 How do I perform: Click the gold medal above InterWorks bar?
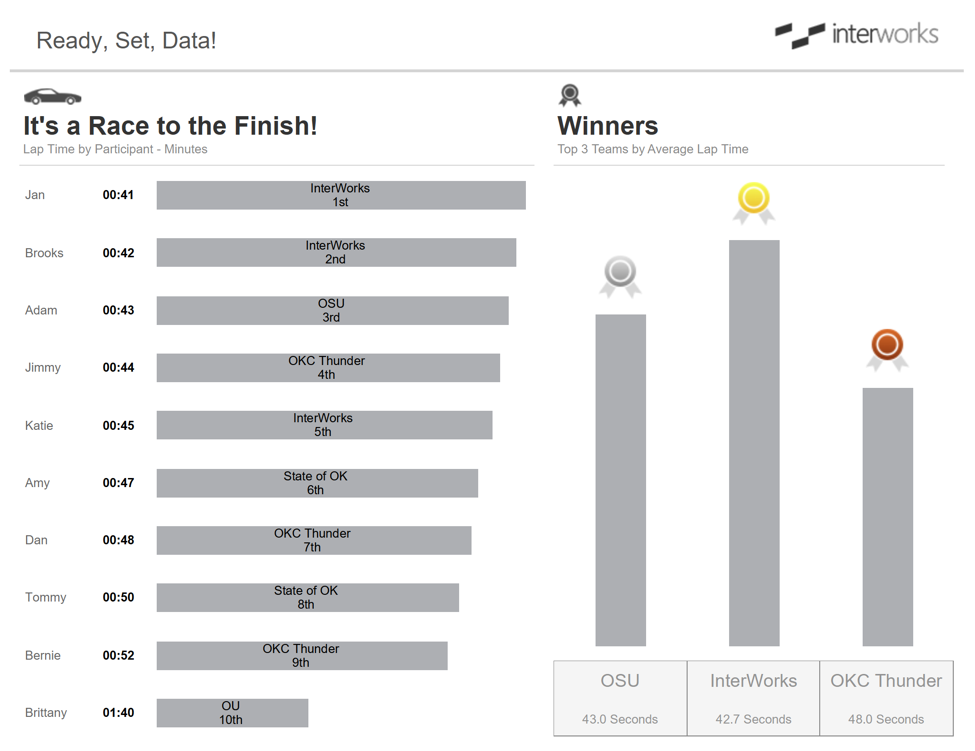coord(754,203)
